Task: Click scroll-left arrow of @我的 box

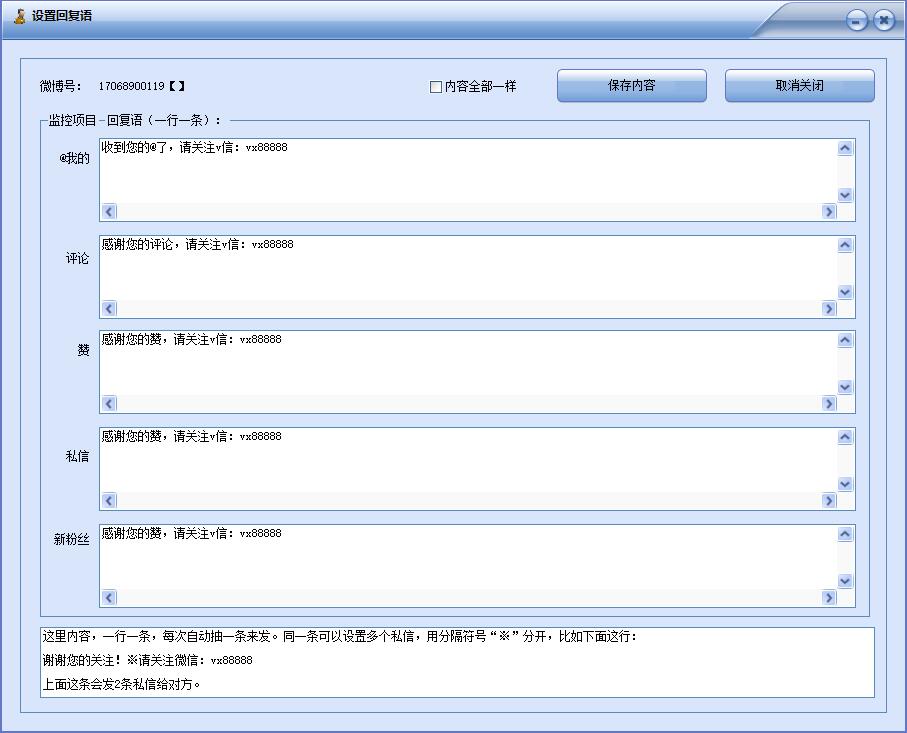Action: click(x=109, y=212)
